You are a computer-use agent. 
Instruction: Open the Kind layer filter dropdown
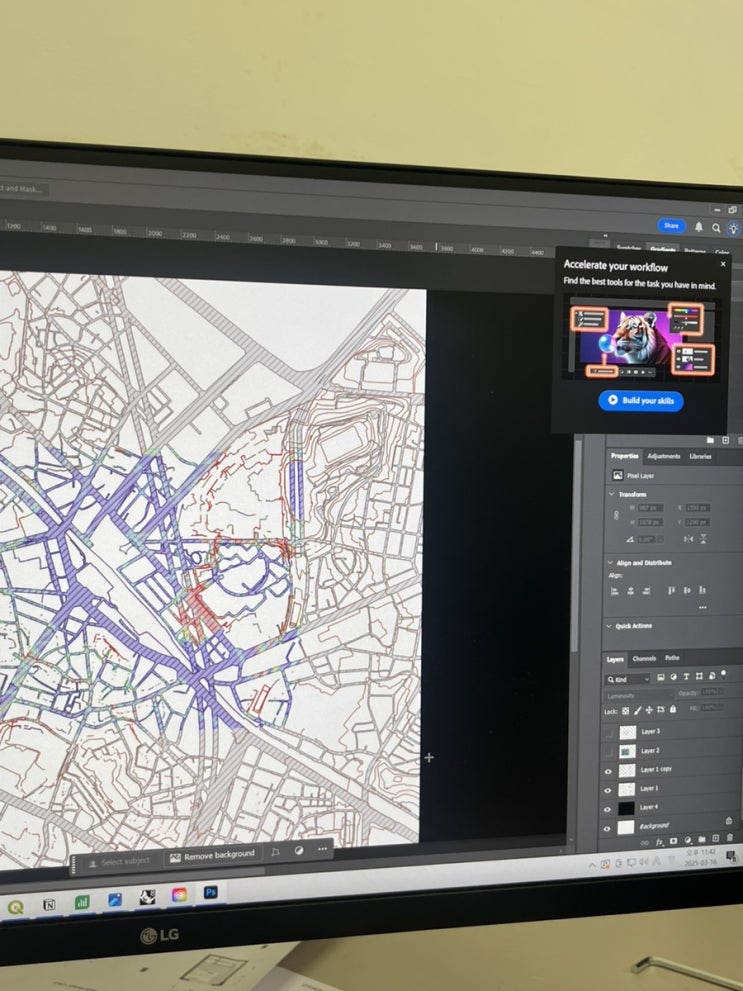pos(627,679)
